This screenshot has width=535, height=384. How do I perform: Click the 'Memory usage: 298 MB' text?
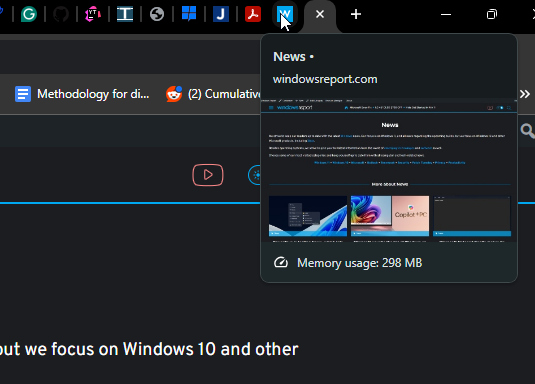point(360,263)
